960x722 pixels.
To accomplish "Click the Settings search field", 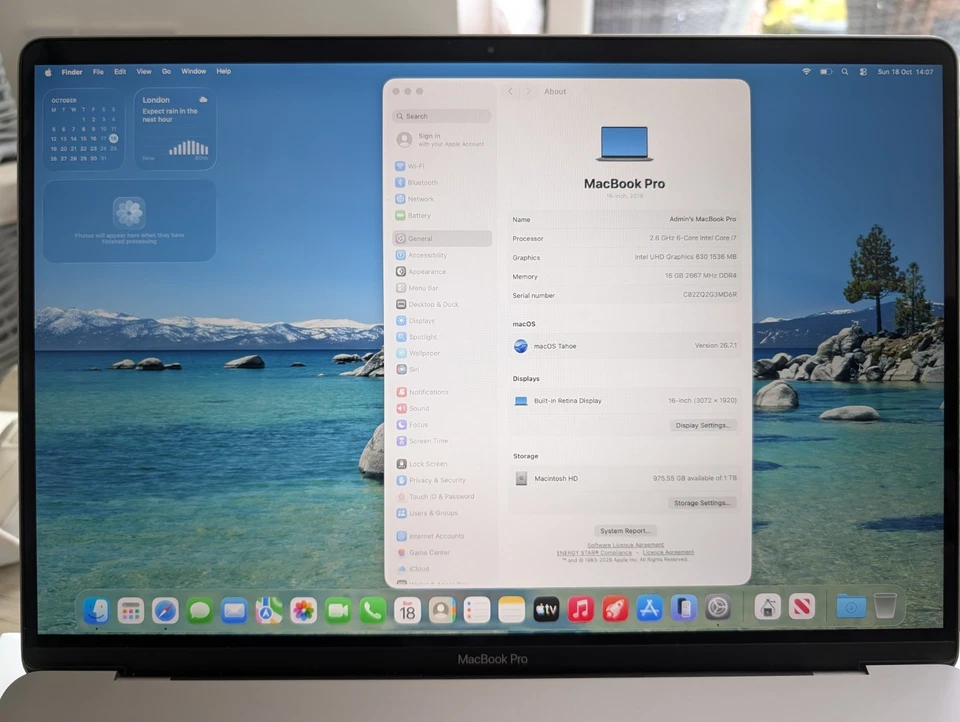I will [x=441, y=116].
